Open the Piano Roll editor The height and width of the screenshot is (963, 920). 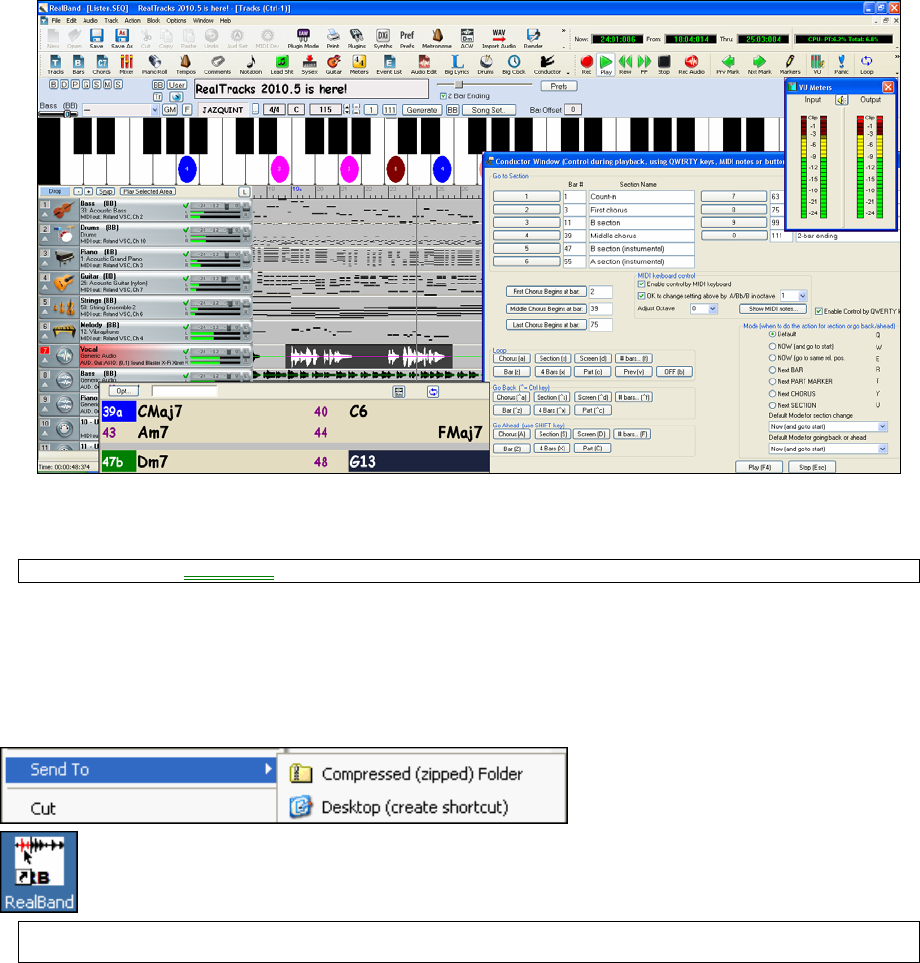154,64
